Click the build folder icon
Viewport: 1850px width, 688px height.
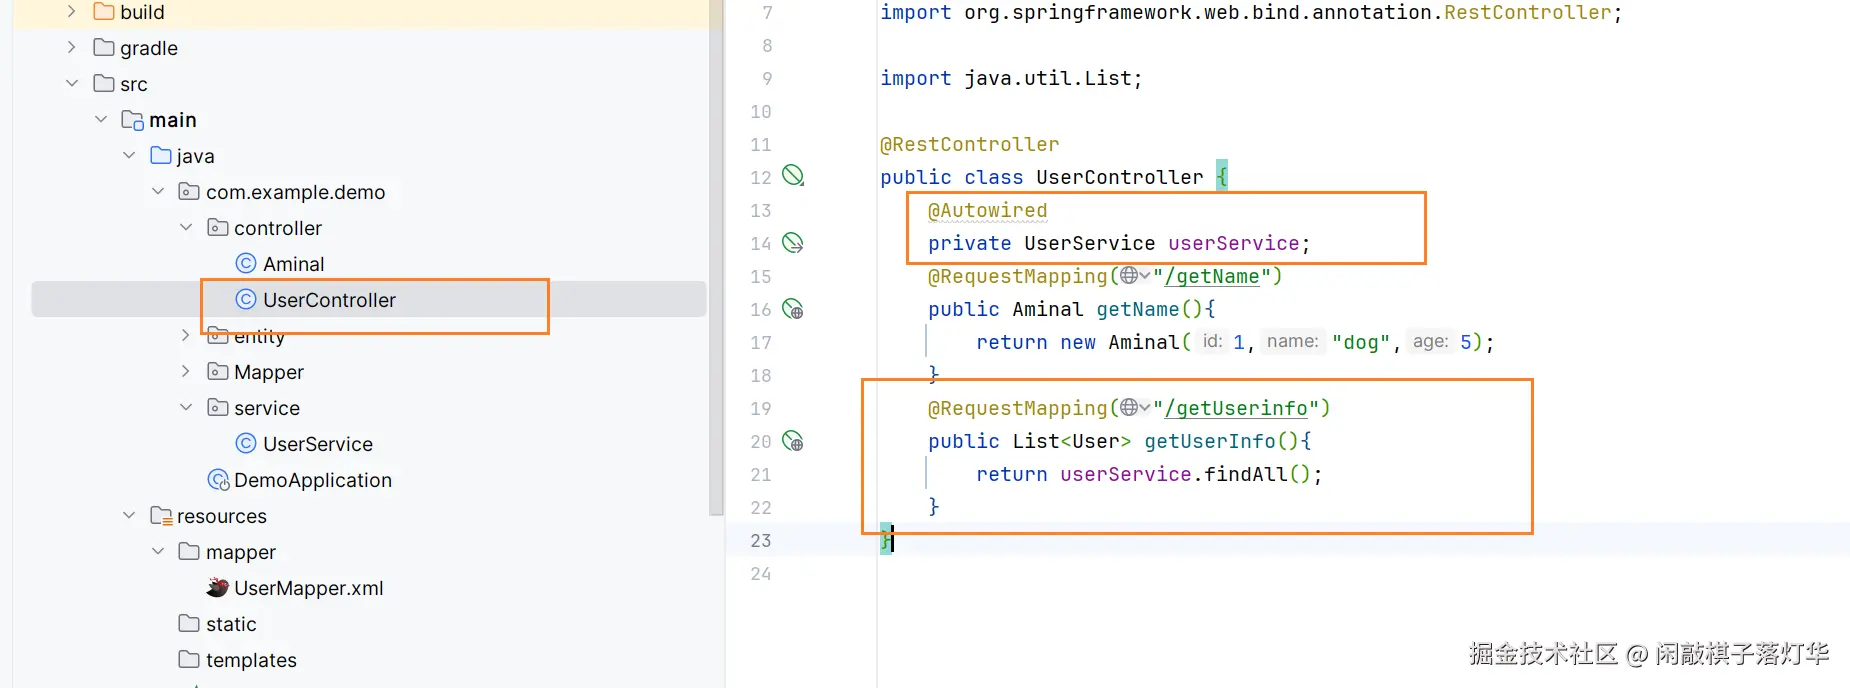[103, 11]
